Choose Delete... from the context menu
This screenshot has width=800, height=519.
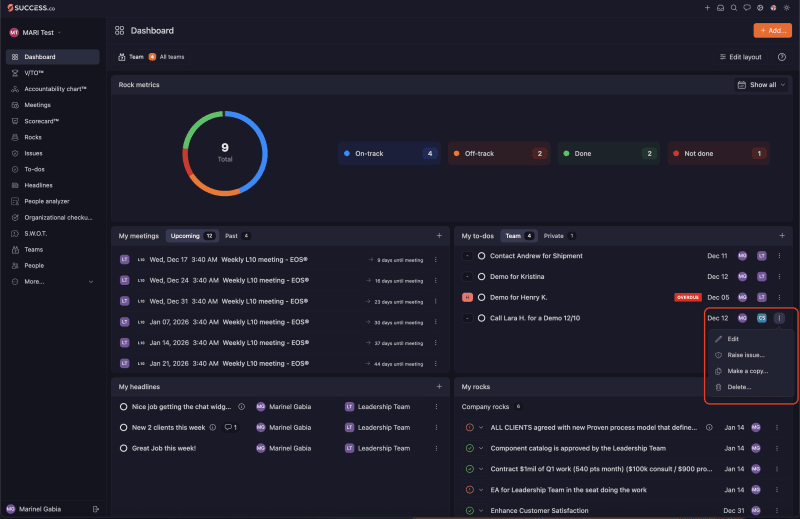click(749, 387)
